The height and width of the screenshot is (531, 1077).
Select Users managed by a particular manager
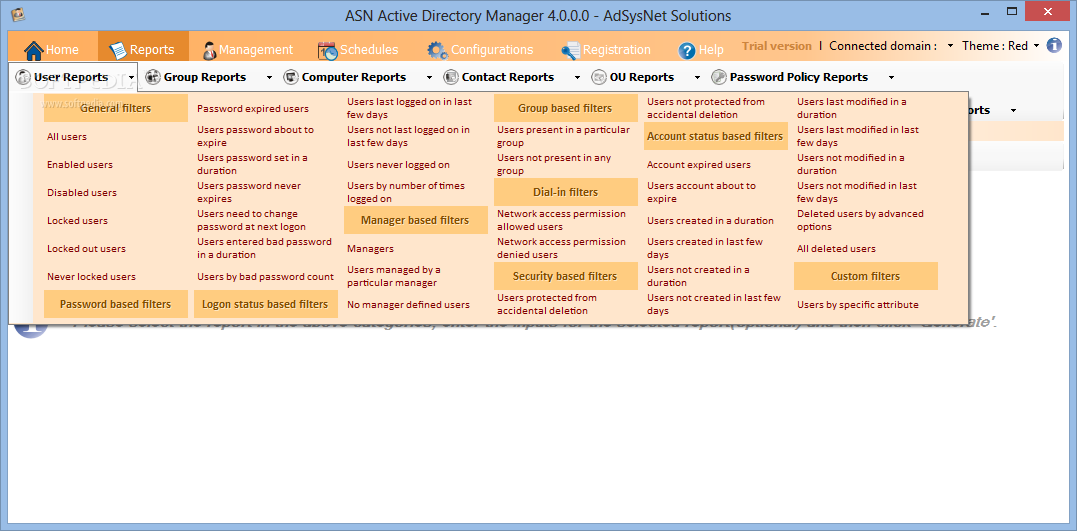(394, 276)
